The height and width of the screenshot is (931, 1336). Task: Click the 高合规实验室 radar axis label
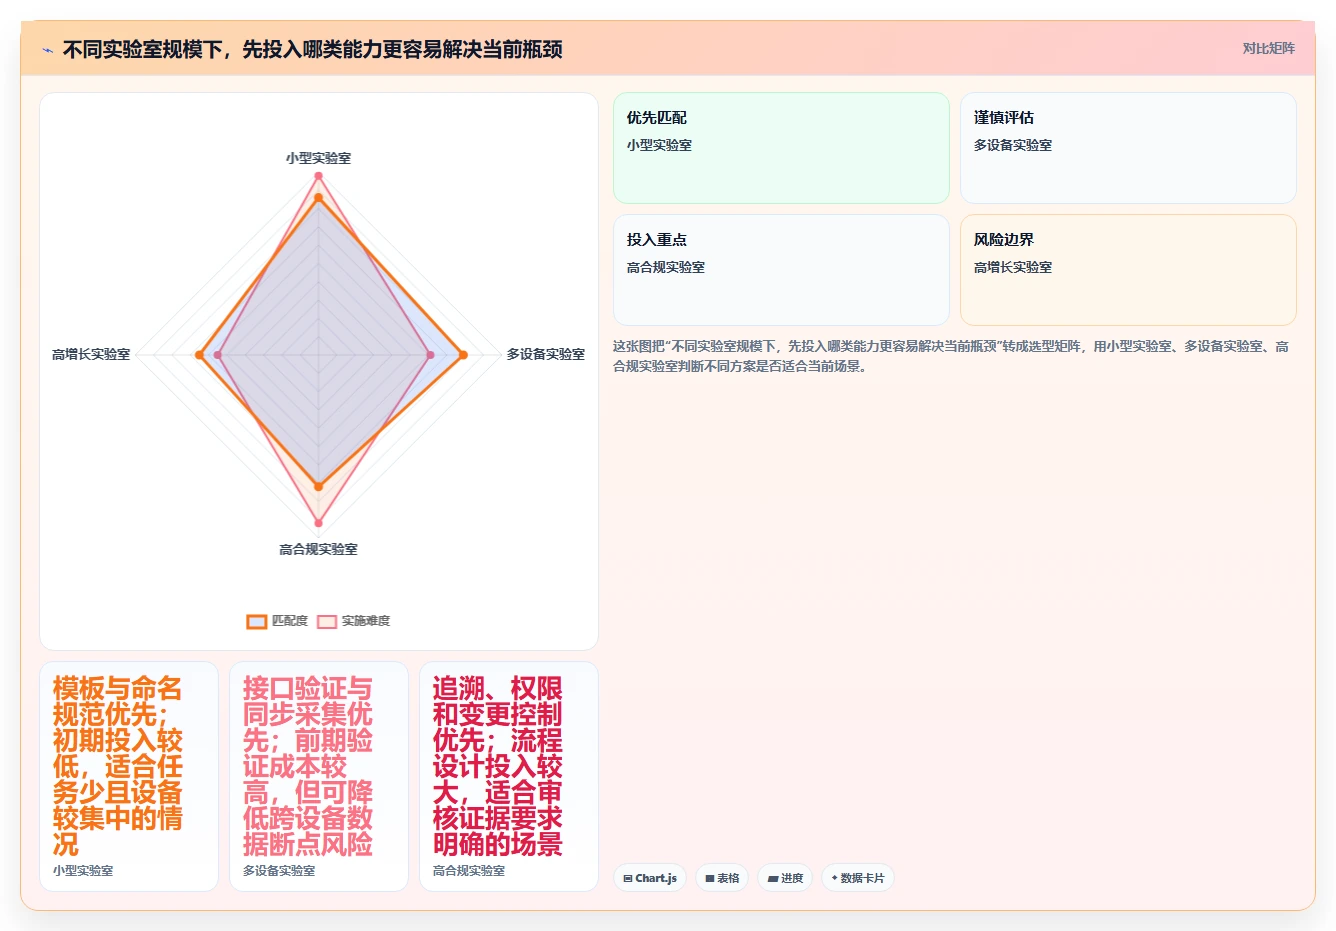318,549
